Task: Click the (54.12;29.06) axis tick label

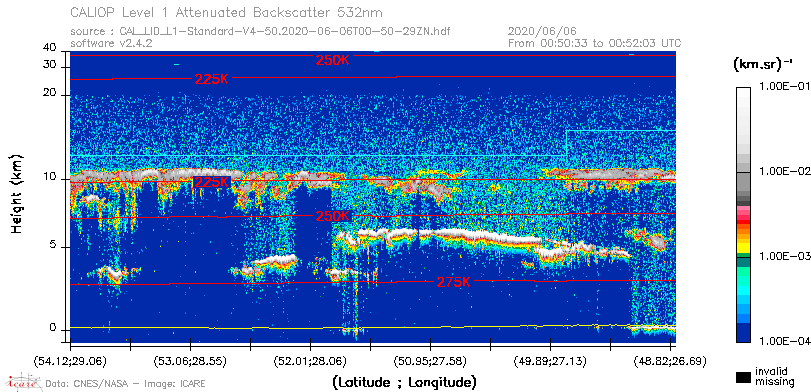Action: [x=71, y=360]
